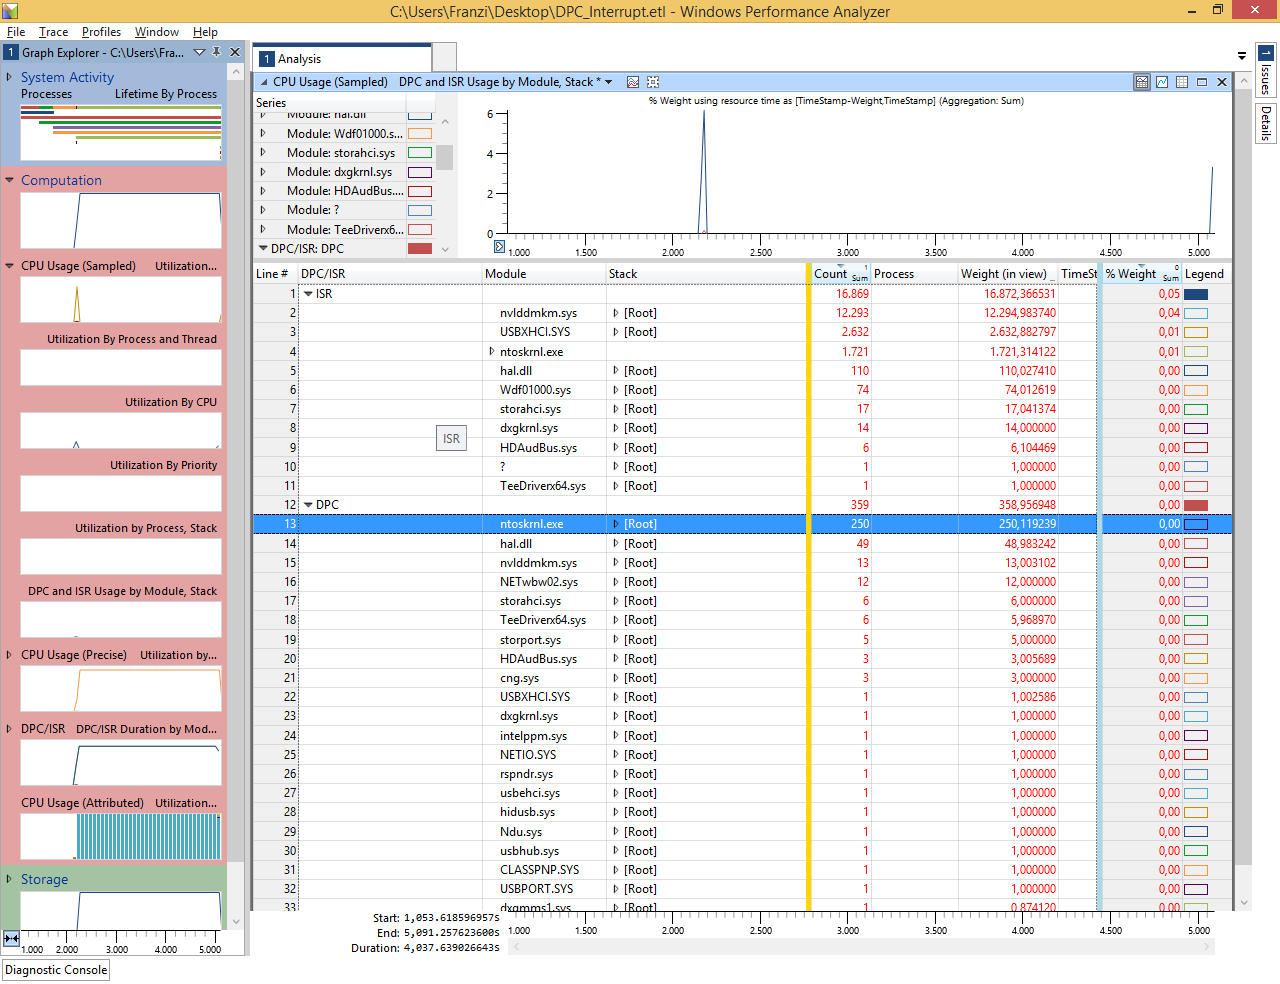Click color swatch for Module: Wdf01000.s...

click(420, 134)
